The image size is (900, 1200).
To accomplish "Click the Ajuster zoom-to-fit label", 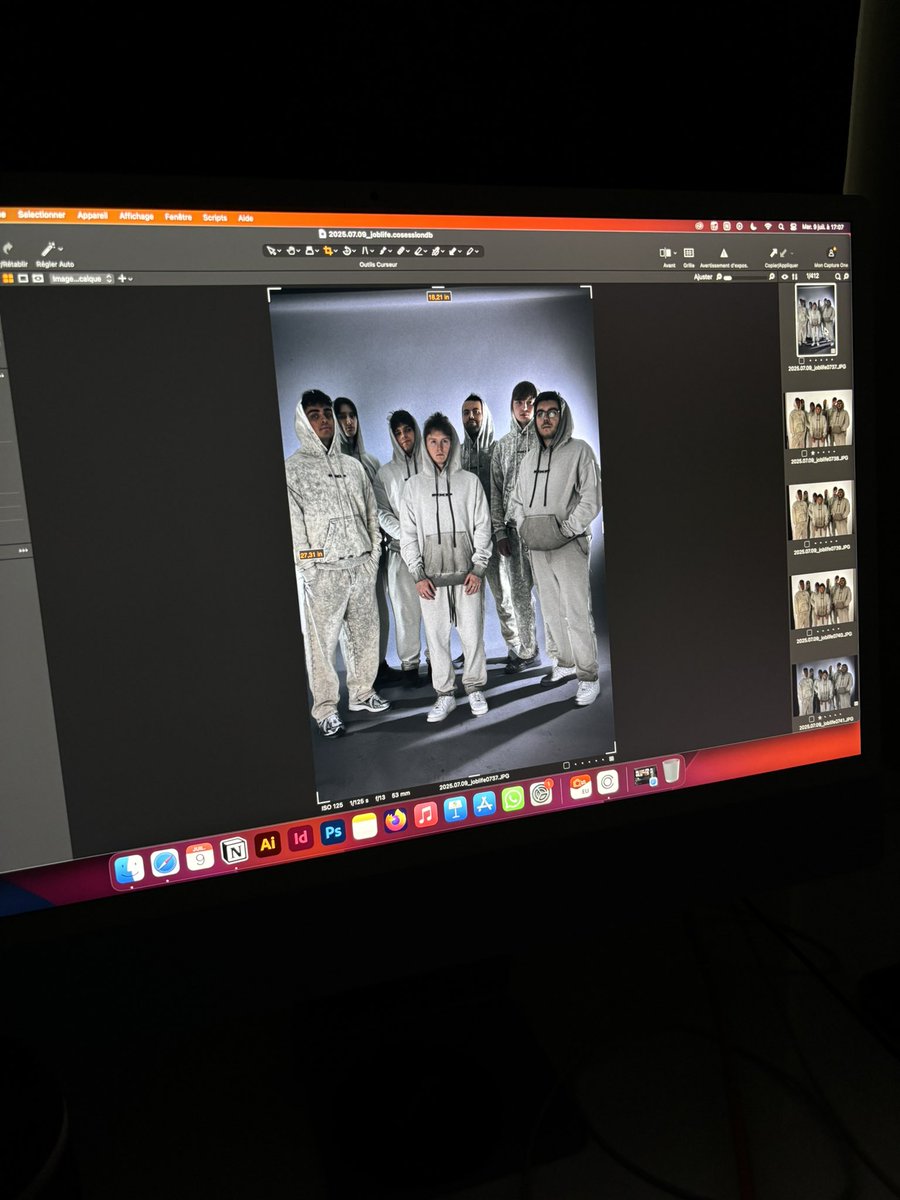I will pyautogui.click(x=703, y=276).
